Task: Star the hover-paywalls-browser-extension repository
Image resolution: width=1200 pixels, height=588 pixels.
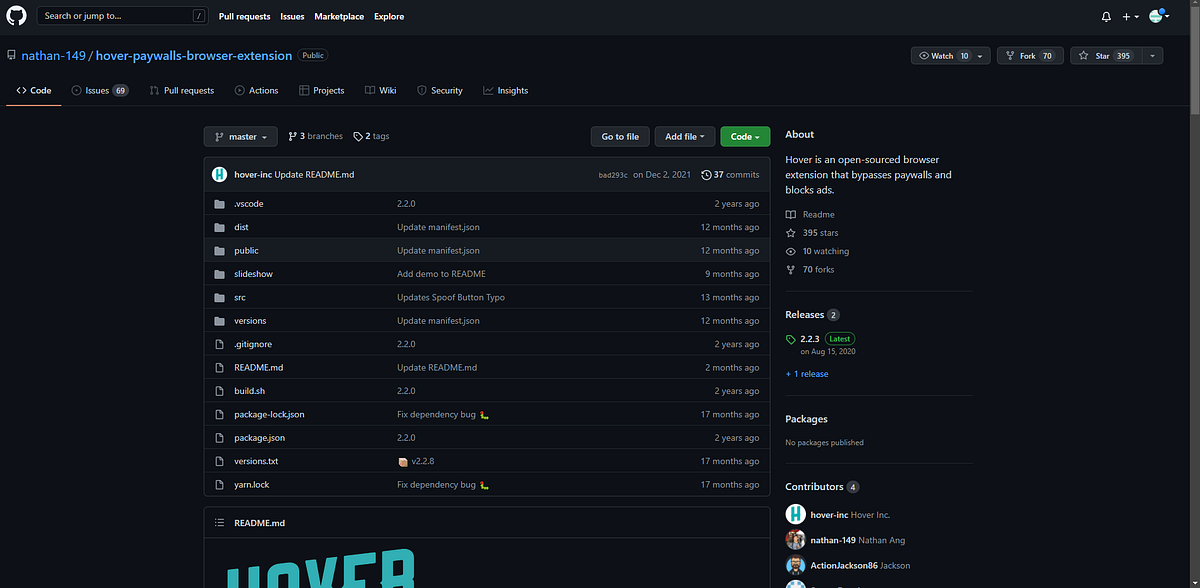Action: (x=1106, y=55)
